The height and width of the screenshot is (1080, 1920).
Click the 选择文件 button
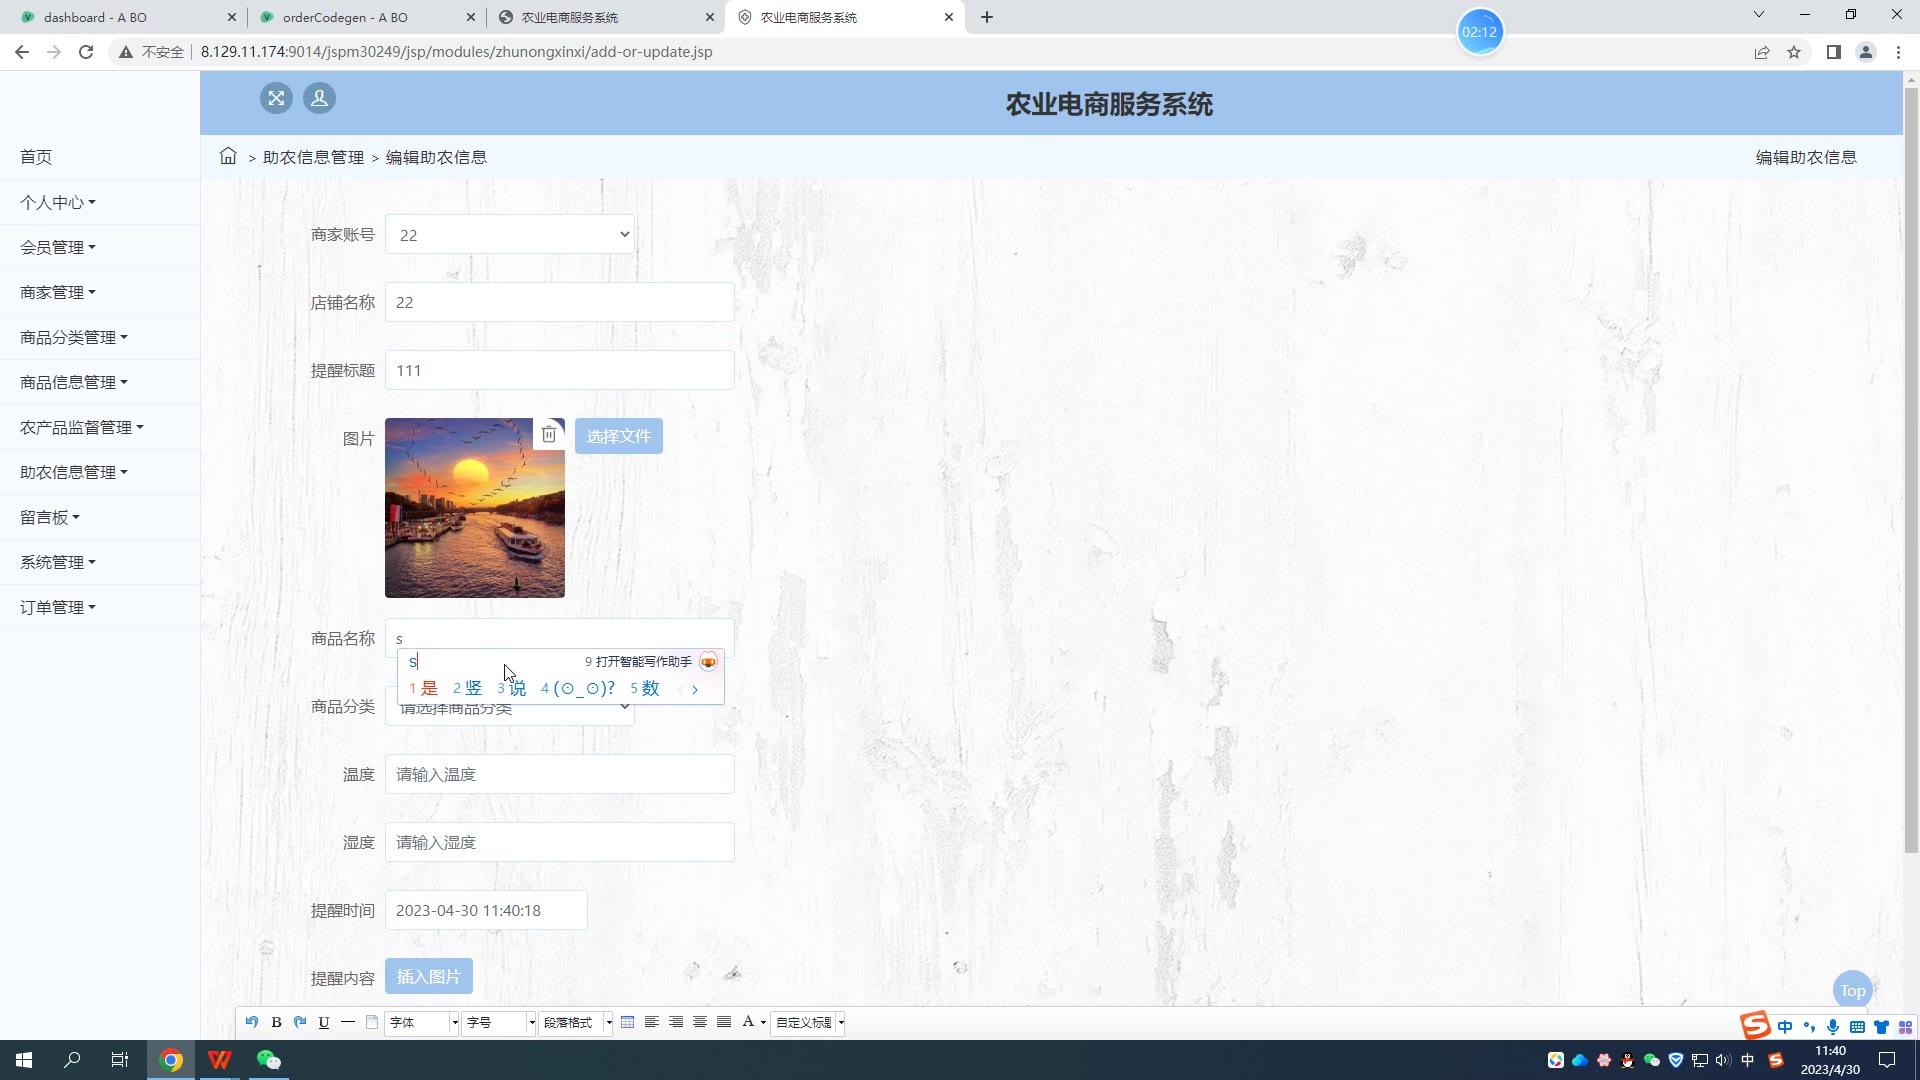(x=618, y=436)
